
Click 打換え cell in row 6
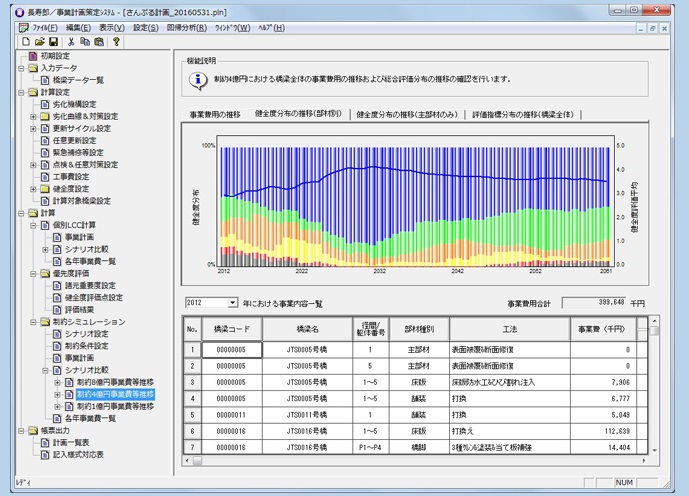click(510, 431)
